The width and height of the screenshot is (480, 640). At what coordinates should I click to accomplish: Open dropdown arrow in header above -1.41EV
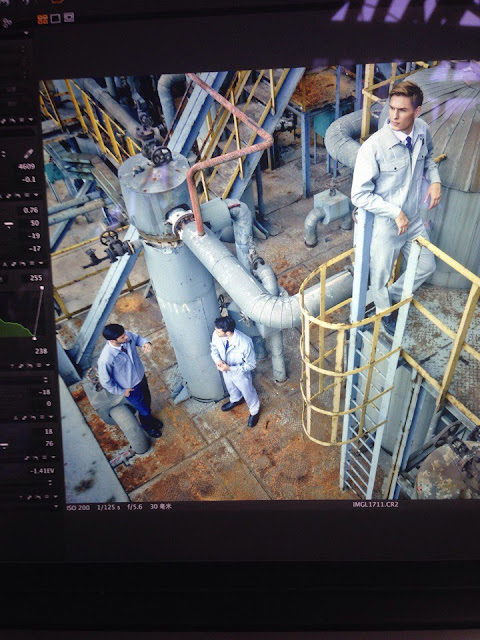(54, 458)
